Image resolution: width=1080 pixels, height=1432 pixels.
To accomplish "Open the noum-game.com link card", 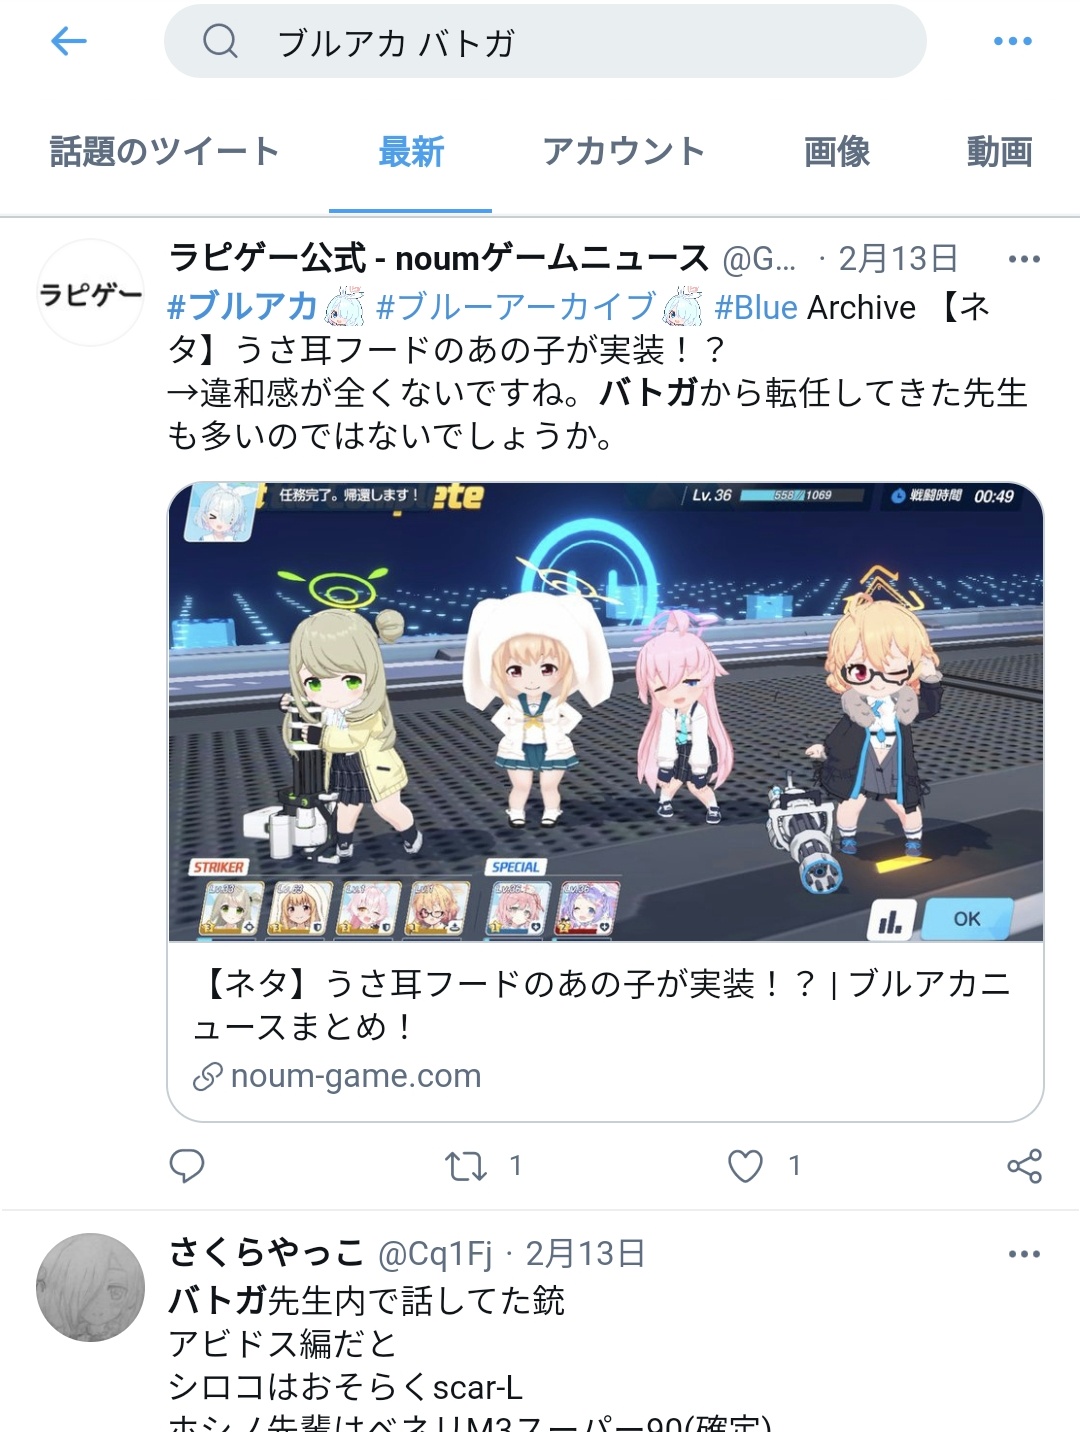I will 606,1031.
